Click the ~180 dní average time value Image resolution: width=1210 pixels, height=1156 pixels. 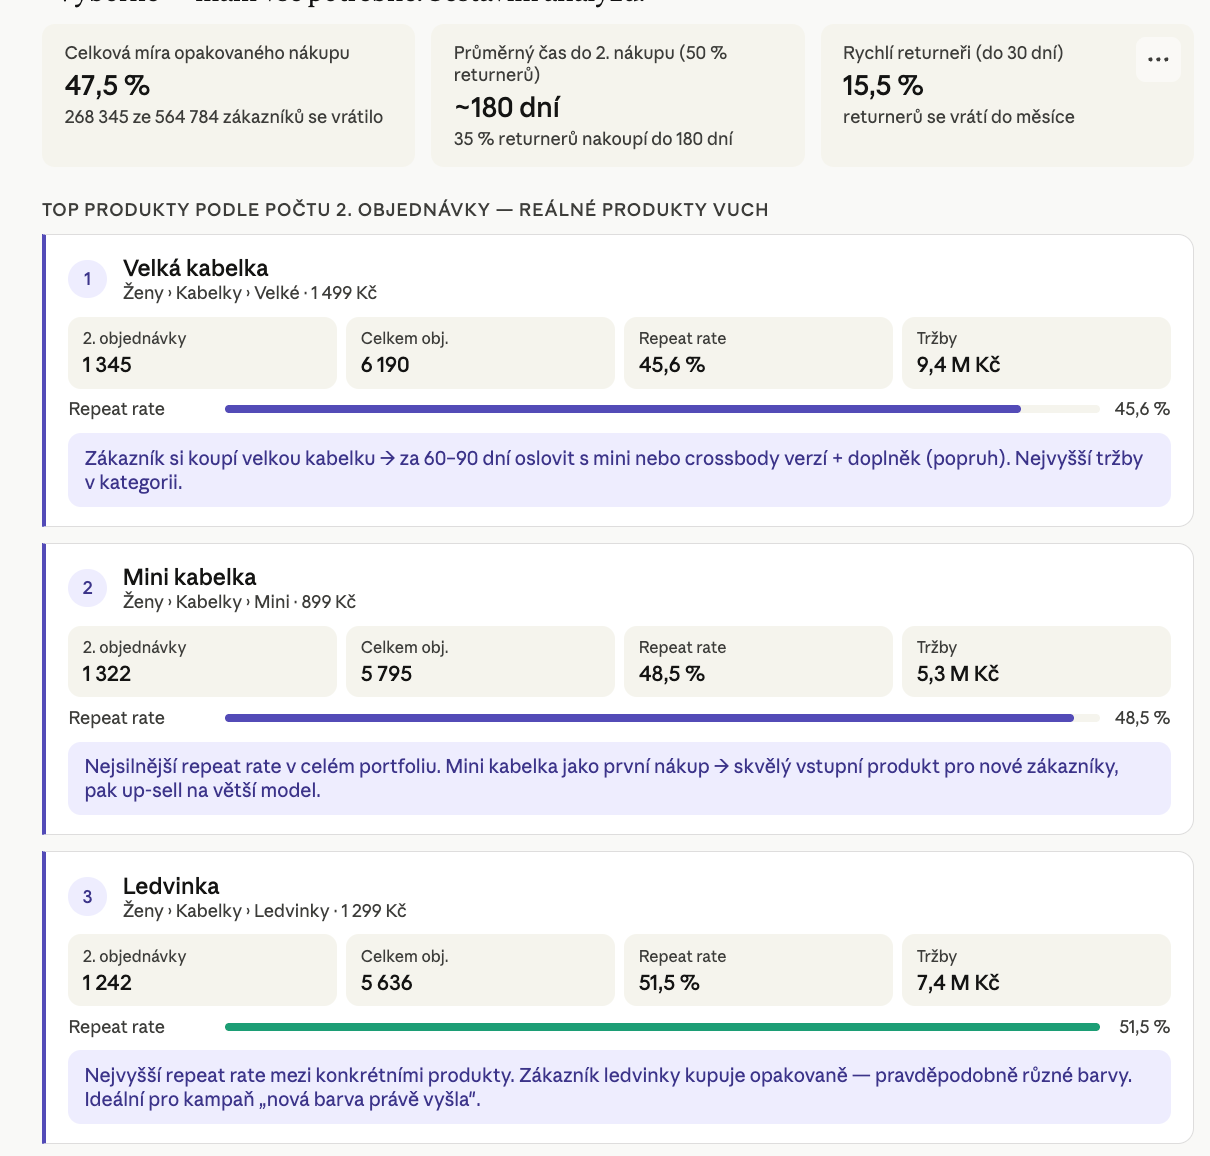coord(507,107)
